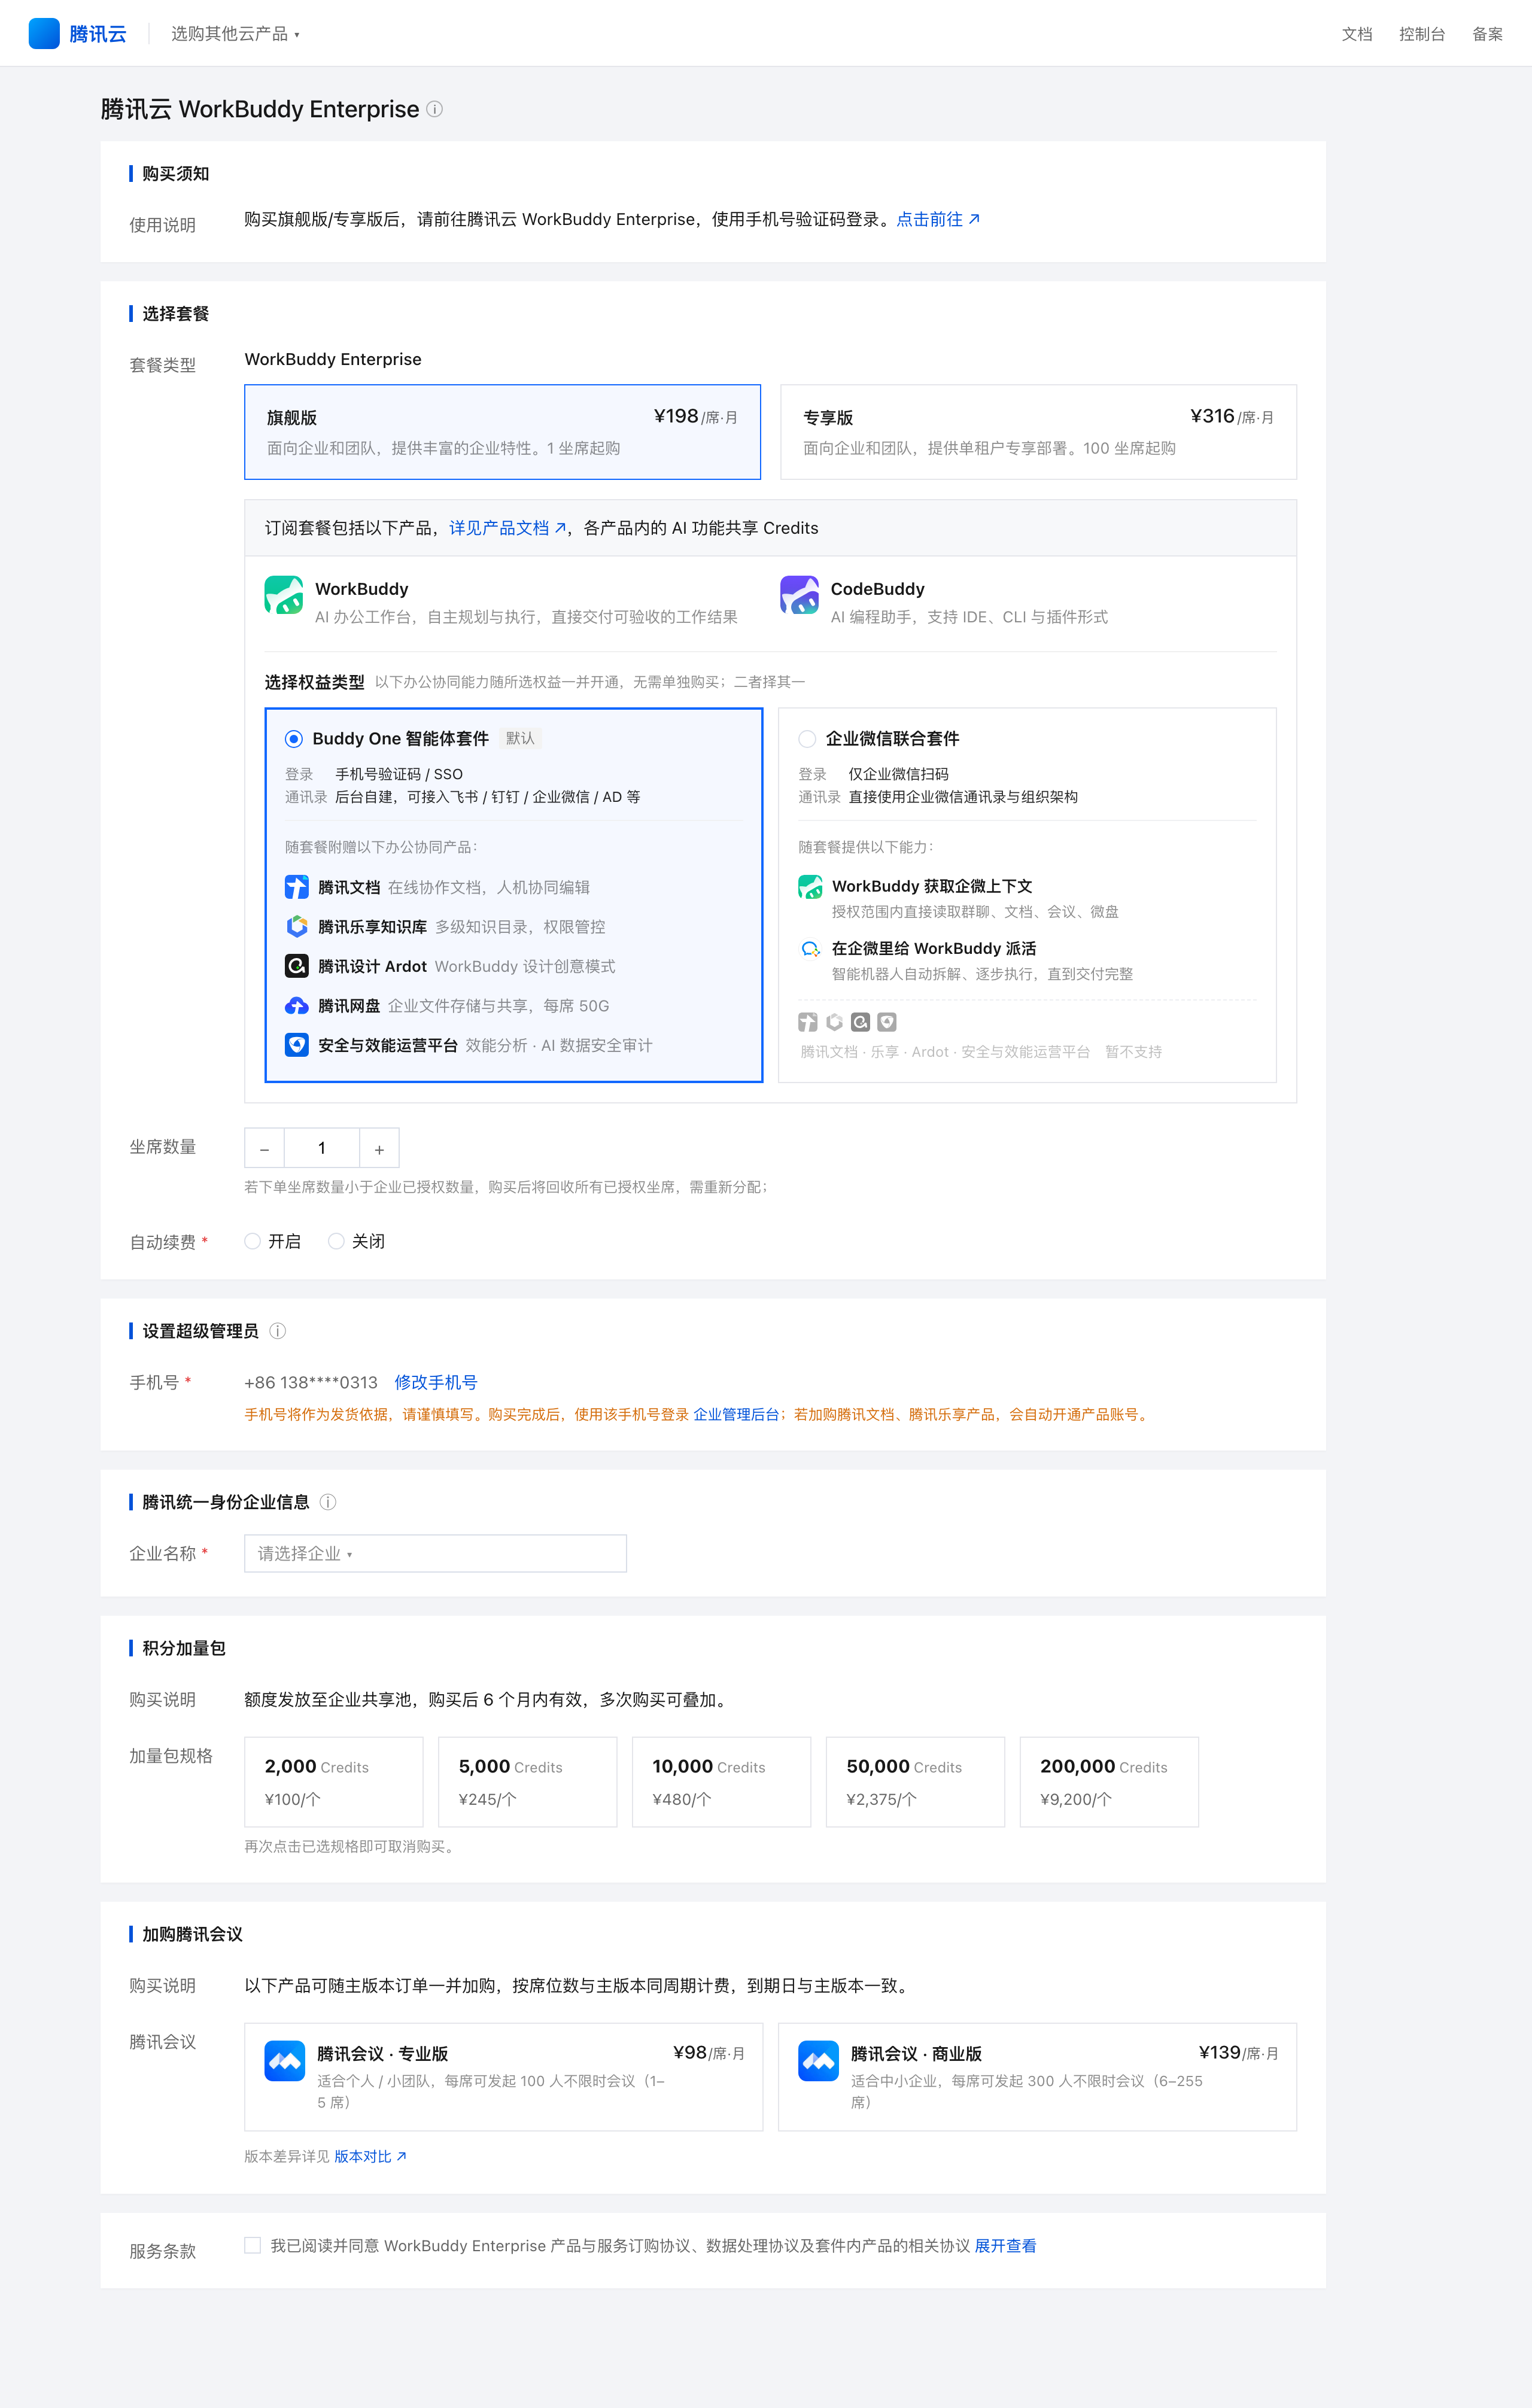Screen dimensions: 1532x2408
Task: Select the 专享版 plan card
Action: 1038,432
